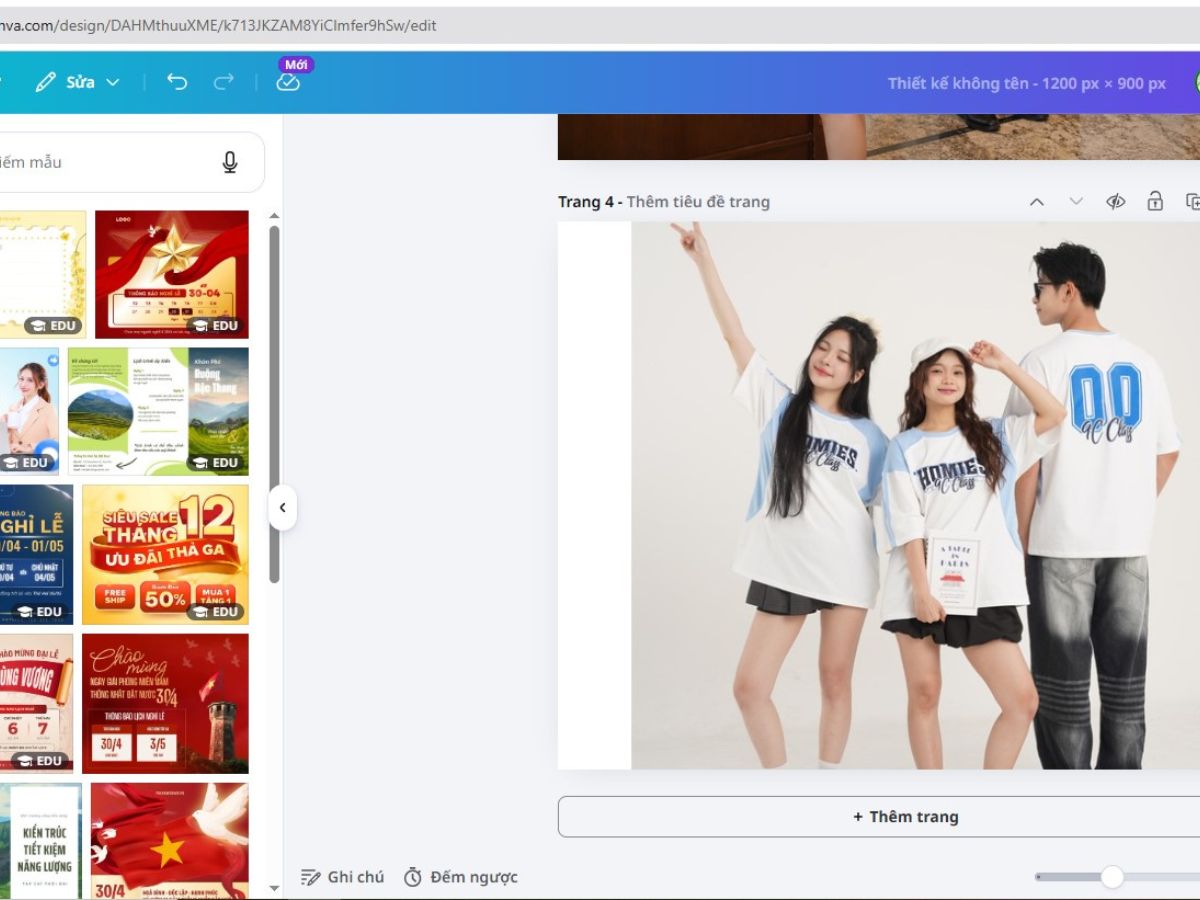
Task: Move page 4 down with the arrow
Action: [x=1076, y=202]
